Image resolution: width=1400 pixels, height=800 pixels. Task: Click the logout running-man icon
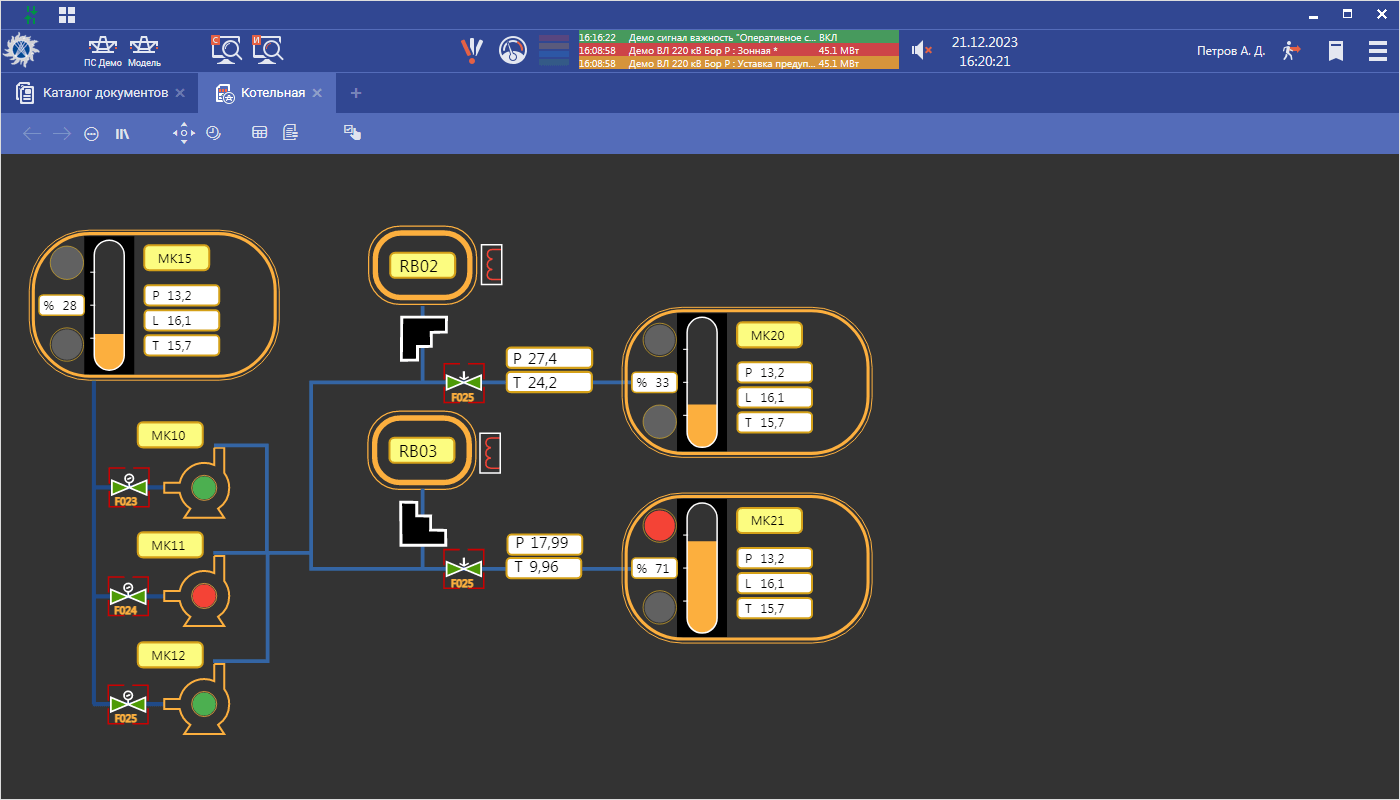pos(1291,51)
